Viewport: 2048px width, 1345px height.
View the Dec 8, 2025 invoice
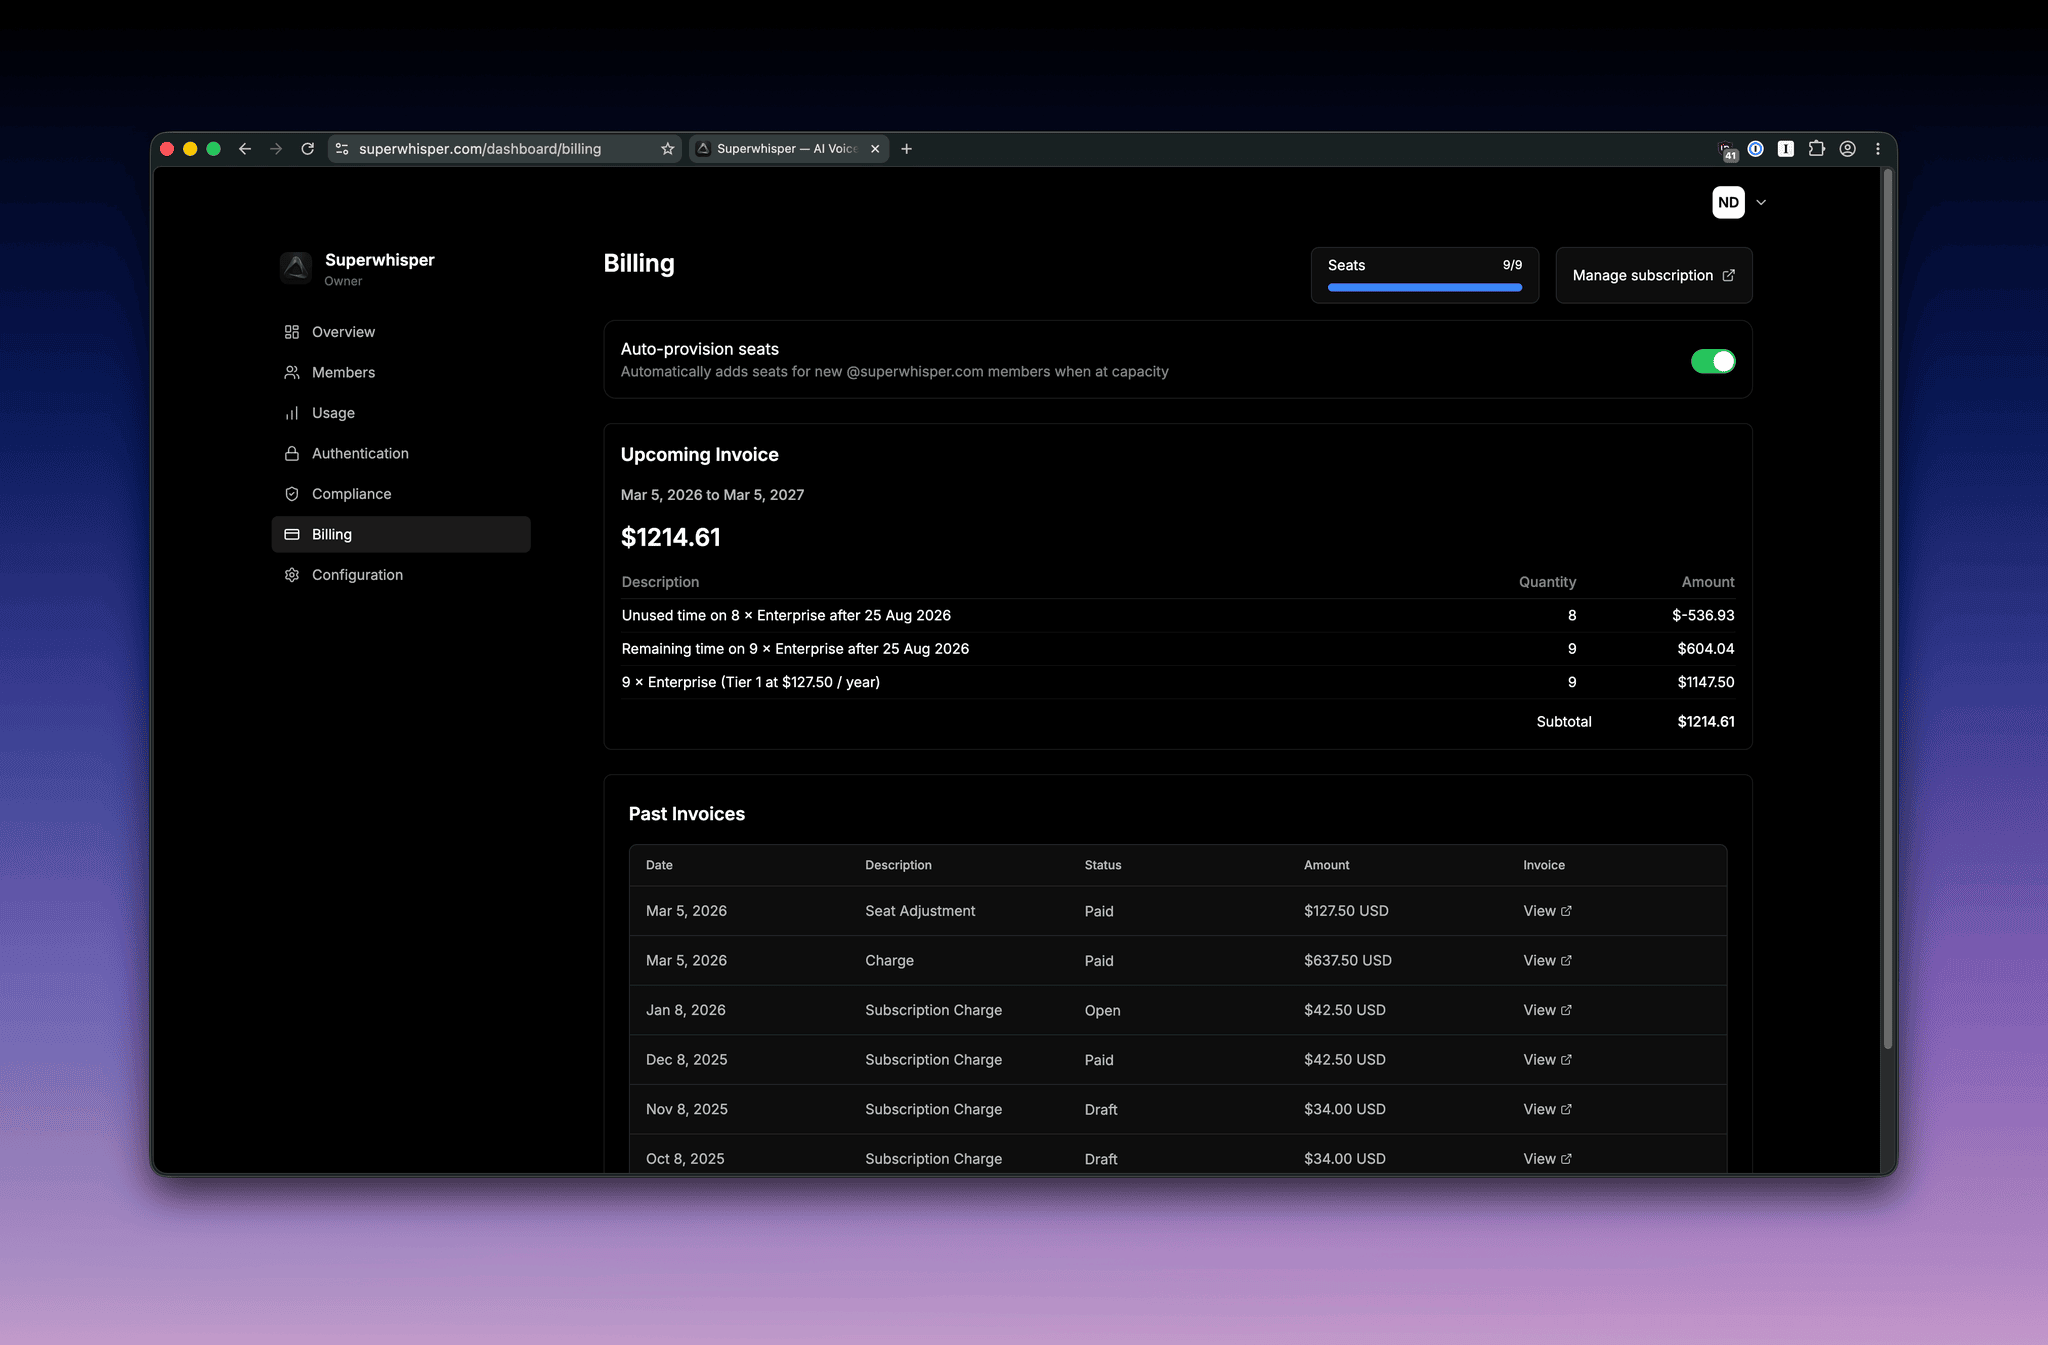point(1547,1060)
